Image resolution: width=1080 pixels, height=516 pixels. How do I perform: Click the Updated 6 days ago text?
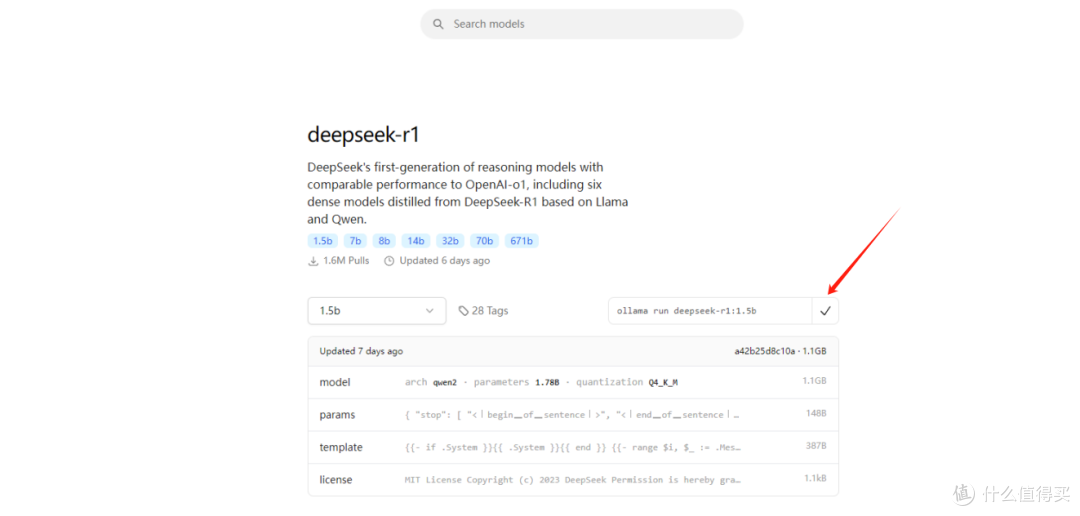(444, 261)
